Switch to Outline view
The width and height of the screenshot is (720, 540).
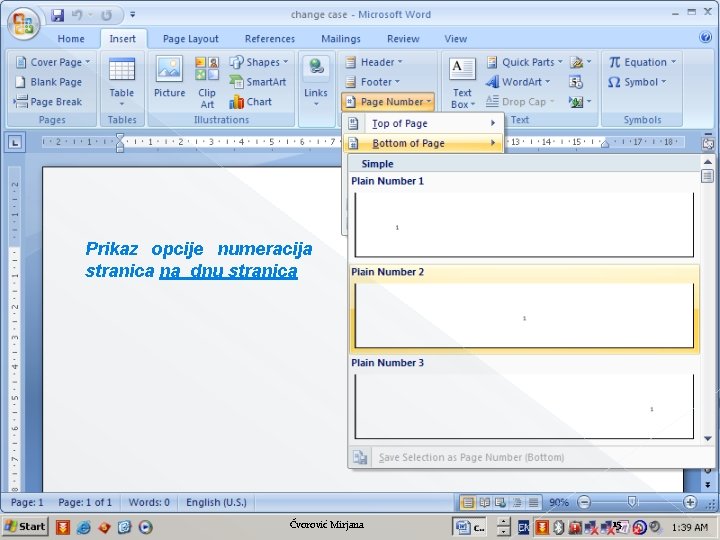click(x=517, y=502)
